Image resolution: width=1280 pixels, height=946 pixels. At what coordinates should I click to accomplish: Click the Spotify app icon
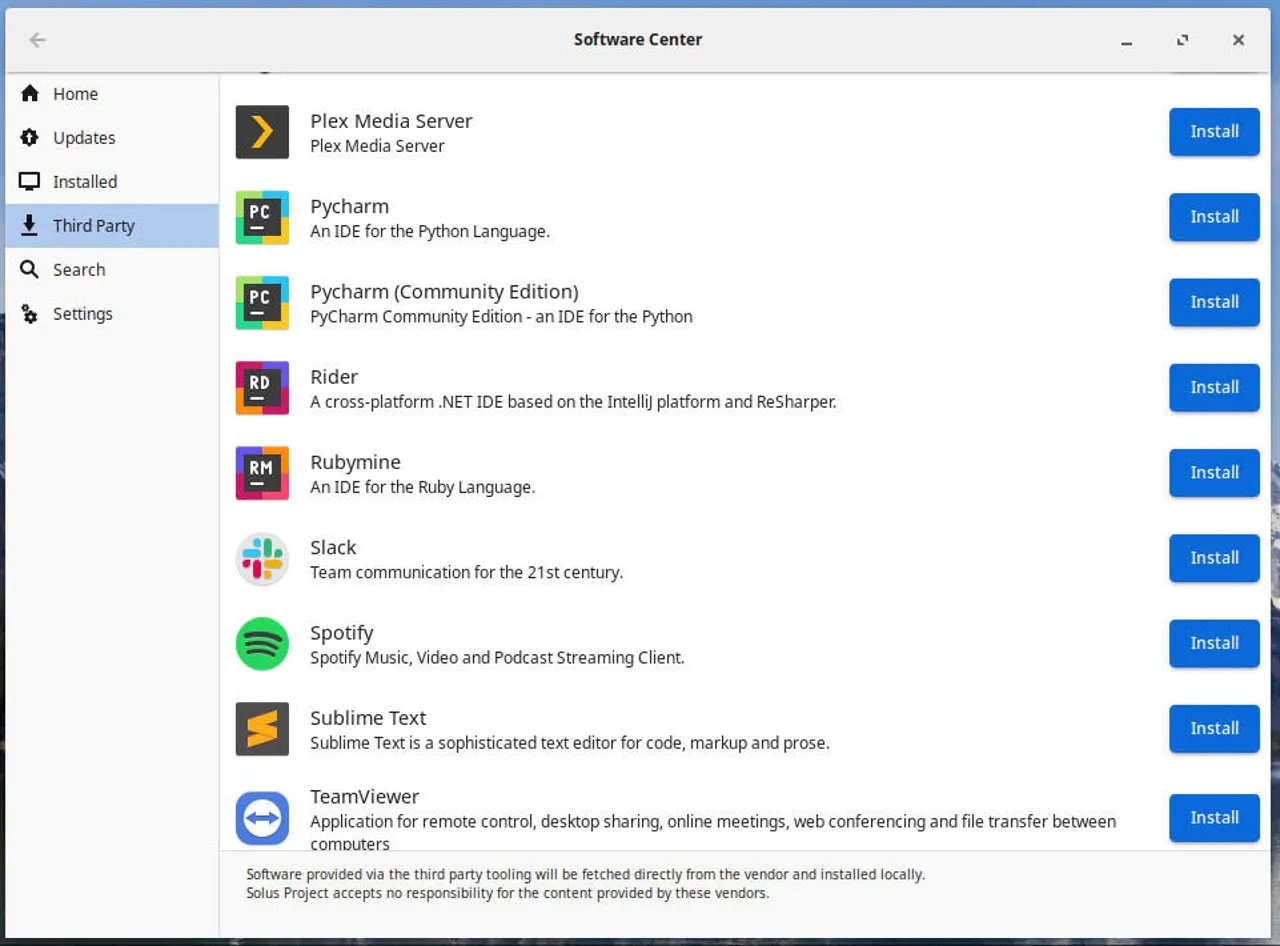262,644
